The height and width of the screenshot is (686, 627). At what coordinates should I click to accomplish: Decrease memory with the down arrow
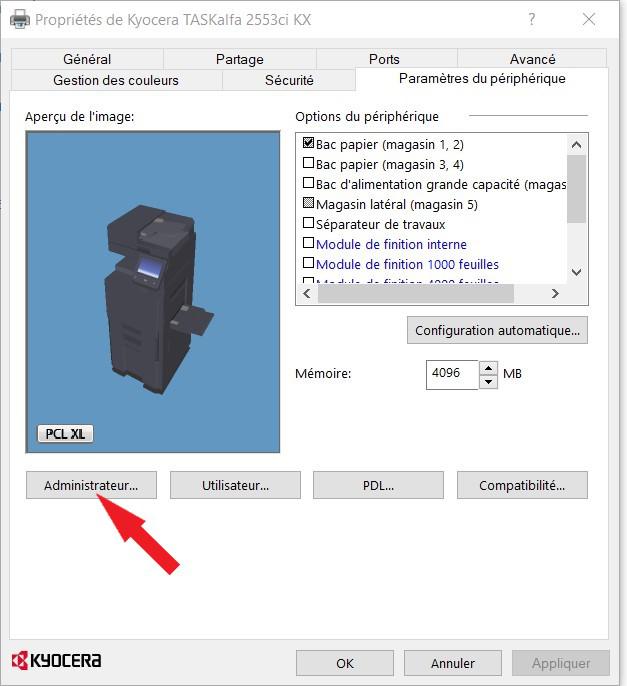point(488,381)
